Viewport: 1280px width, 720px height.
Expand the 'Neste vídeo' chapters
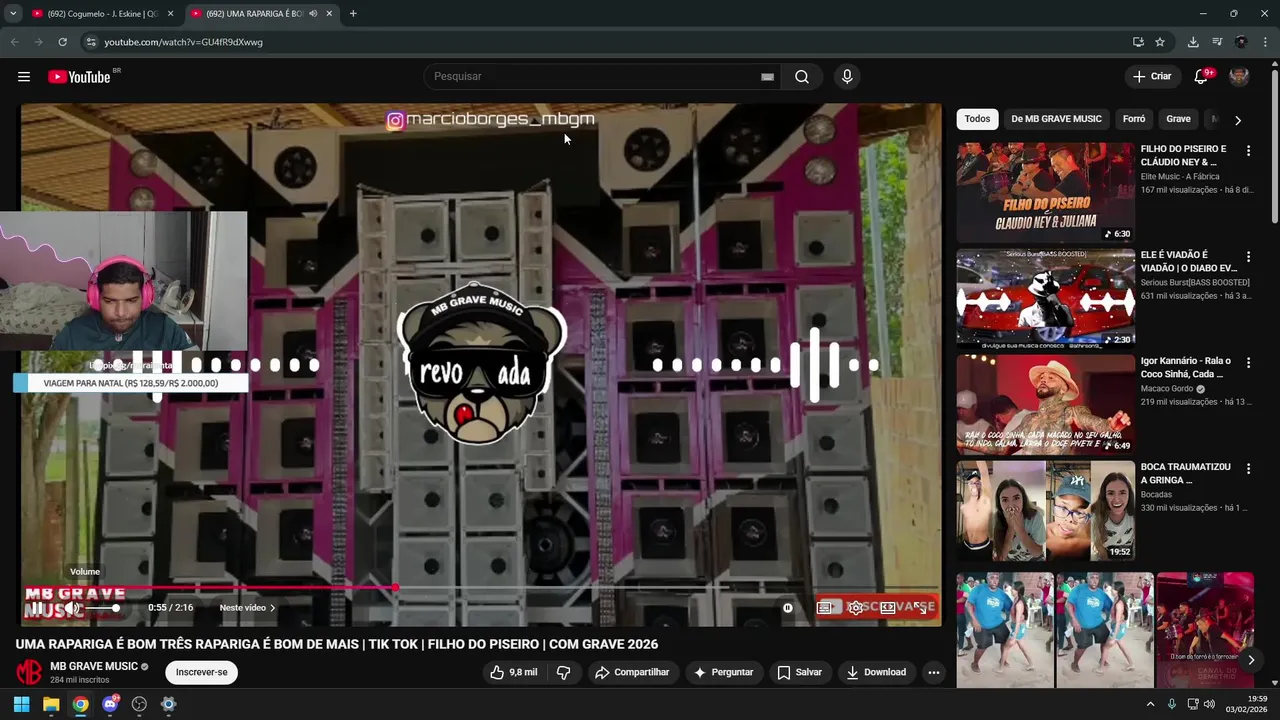click(247, 608)
